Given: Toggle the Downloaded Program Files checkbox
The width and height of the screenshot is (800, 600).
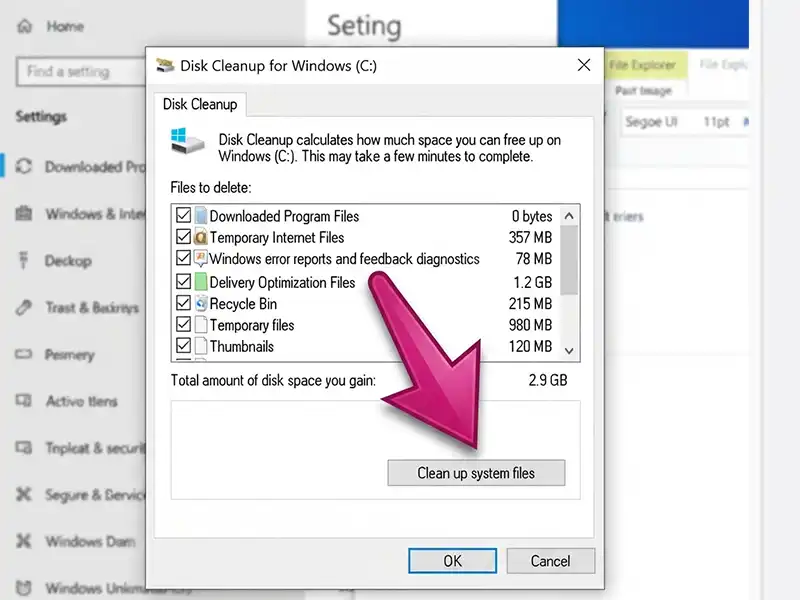Looking at the screenshot, I should 183,215.
